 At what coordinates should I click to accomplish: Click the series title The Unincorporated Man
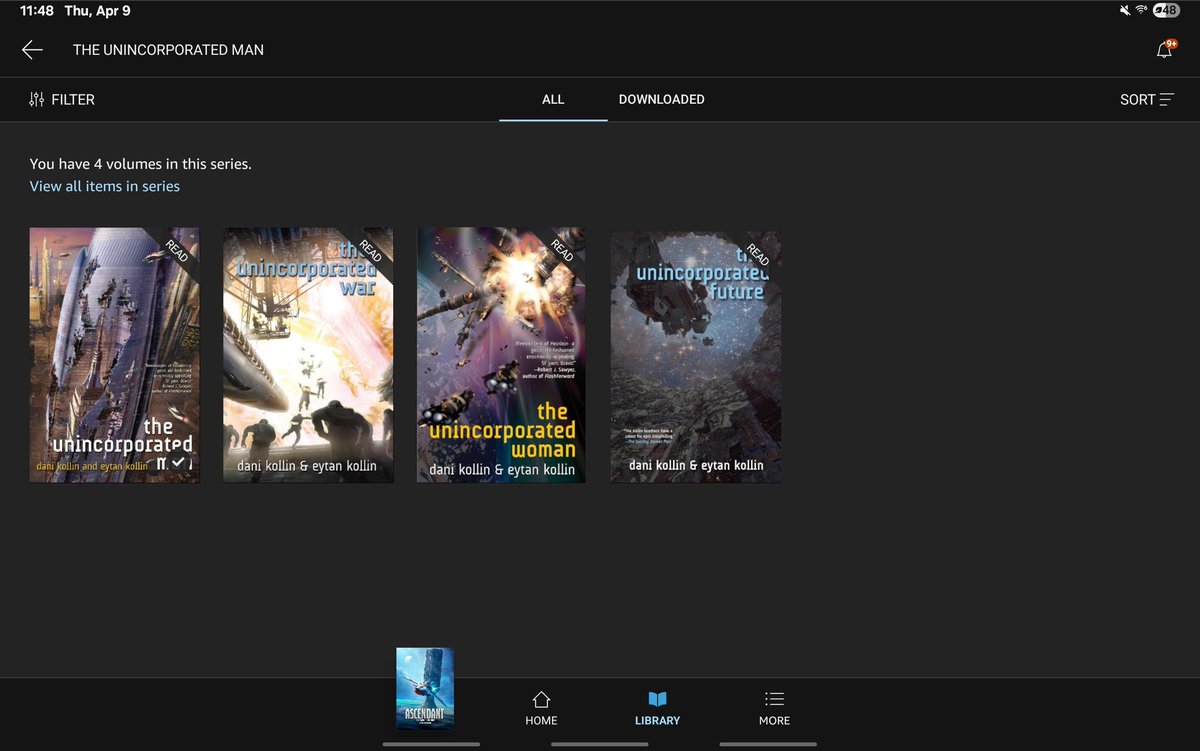click(168, 50)
